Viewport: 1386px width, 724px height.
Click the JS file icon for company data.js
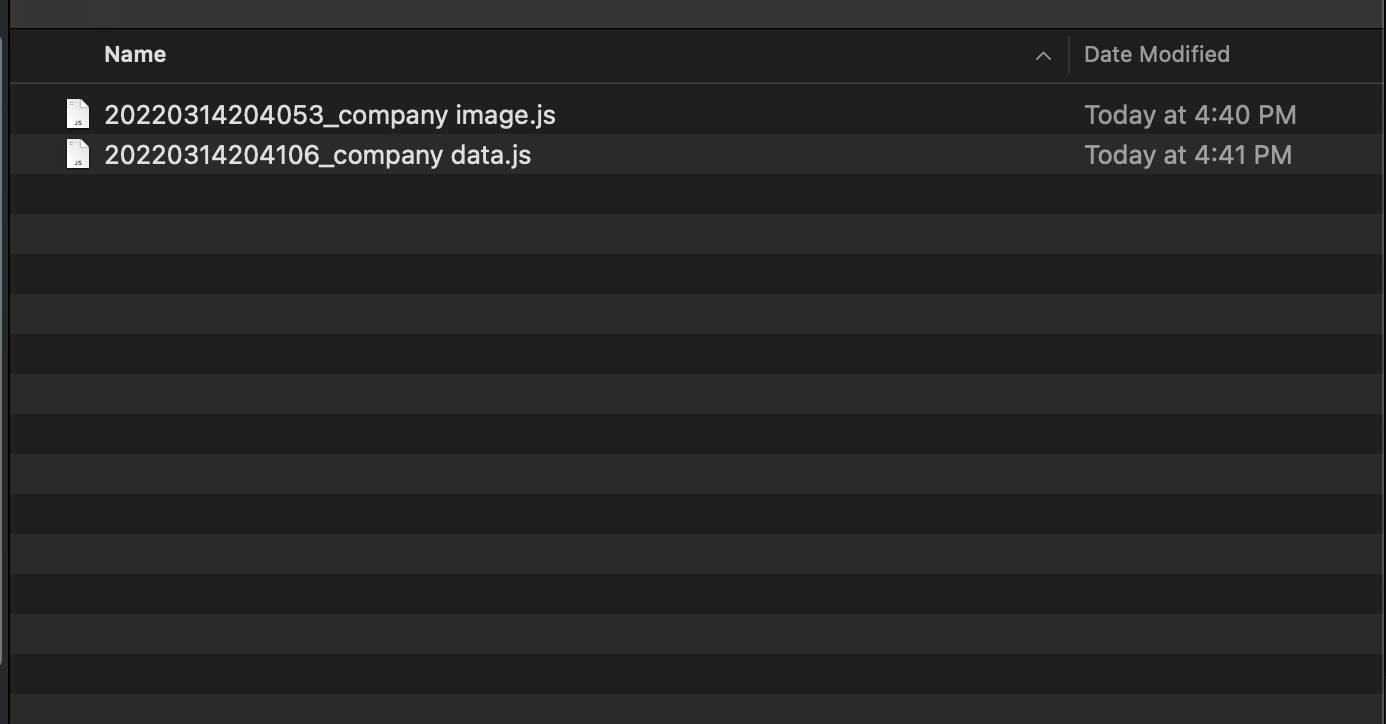78,155
